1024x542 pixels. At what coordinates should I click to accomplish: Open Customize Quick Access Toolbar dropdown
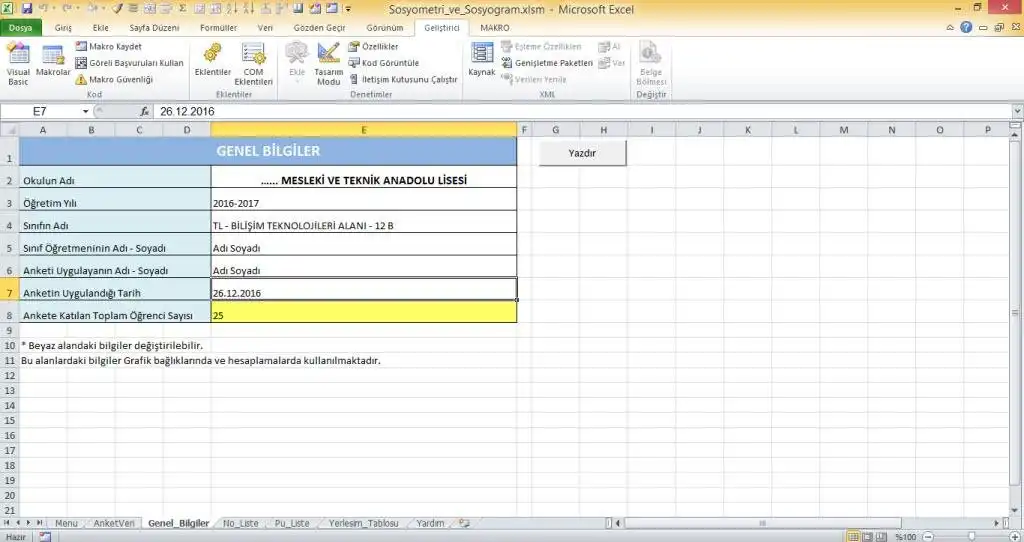point(348,8)
